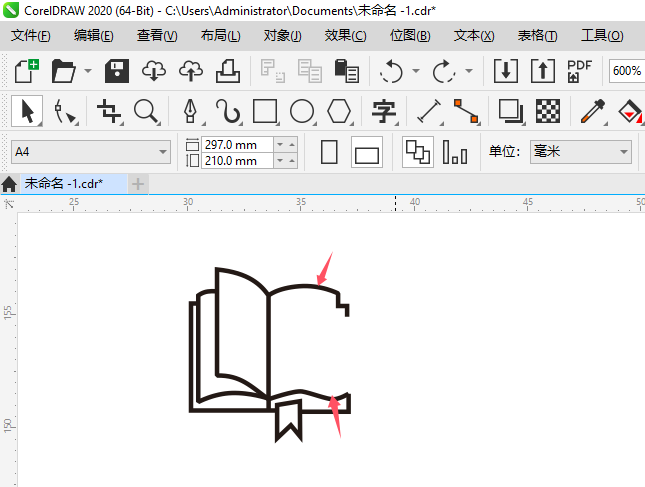
Task: Save to cloud upload icon
Action: point(191,71)
